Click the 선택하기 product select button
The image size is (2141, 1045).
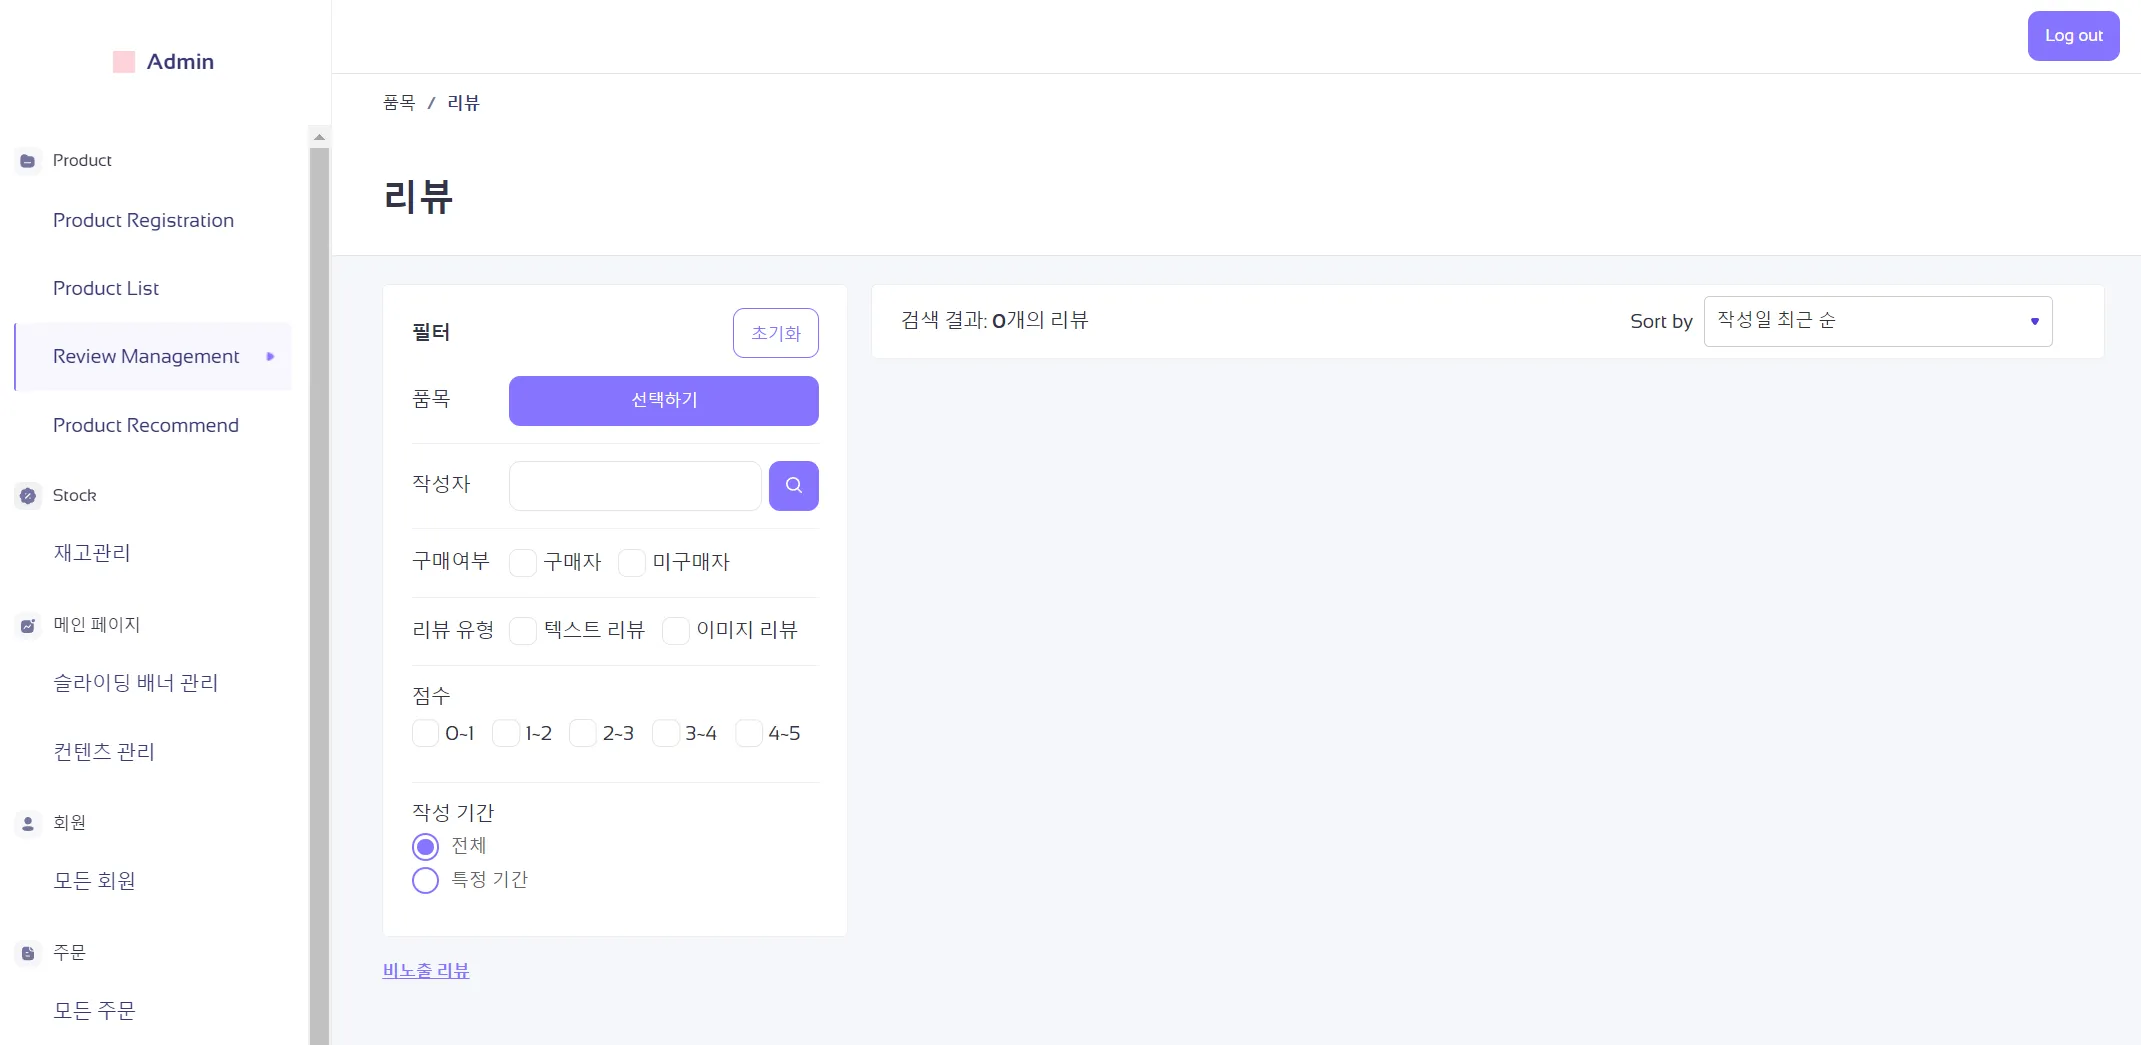coord(664,401)
